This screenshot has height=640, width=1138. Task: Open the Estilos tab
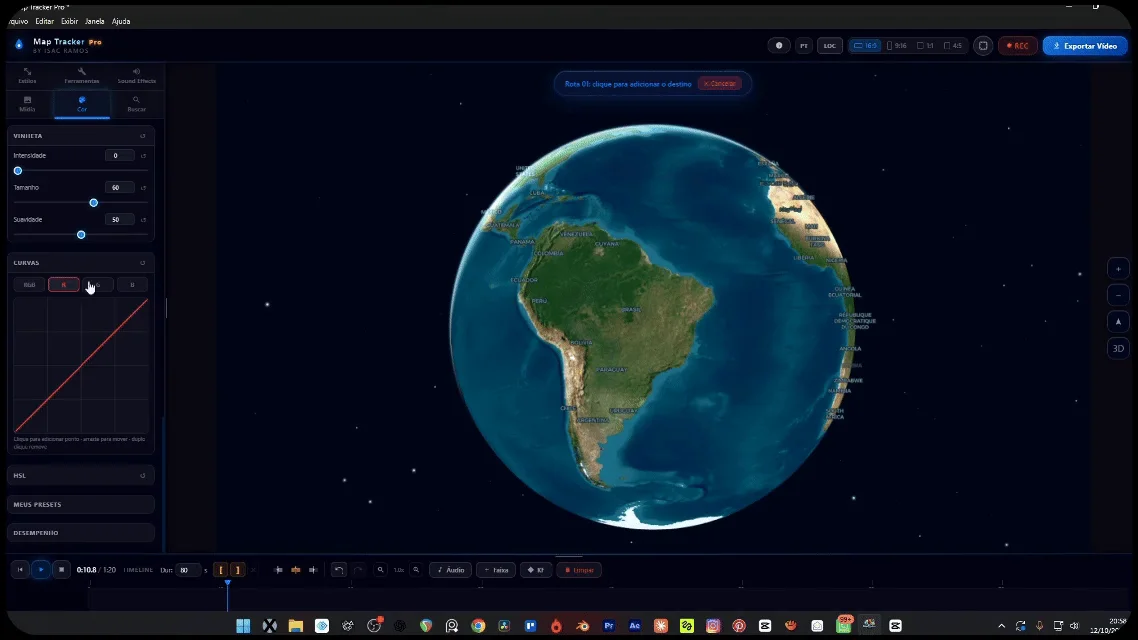[x=28, y=75]
